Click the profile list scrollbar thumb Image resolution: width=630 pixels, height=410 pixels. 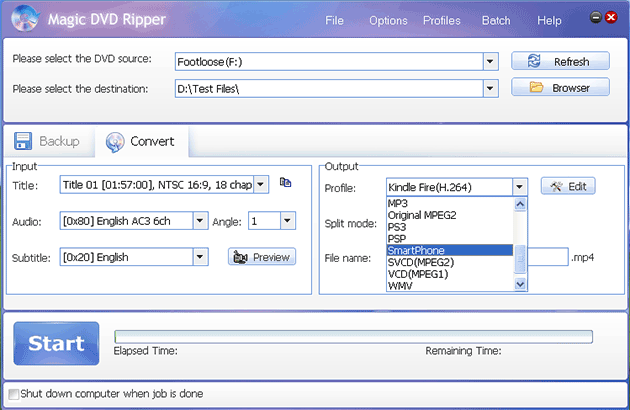coord(520,258)
